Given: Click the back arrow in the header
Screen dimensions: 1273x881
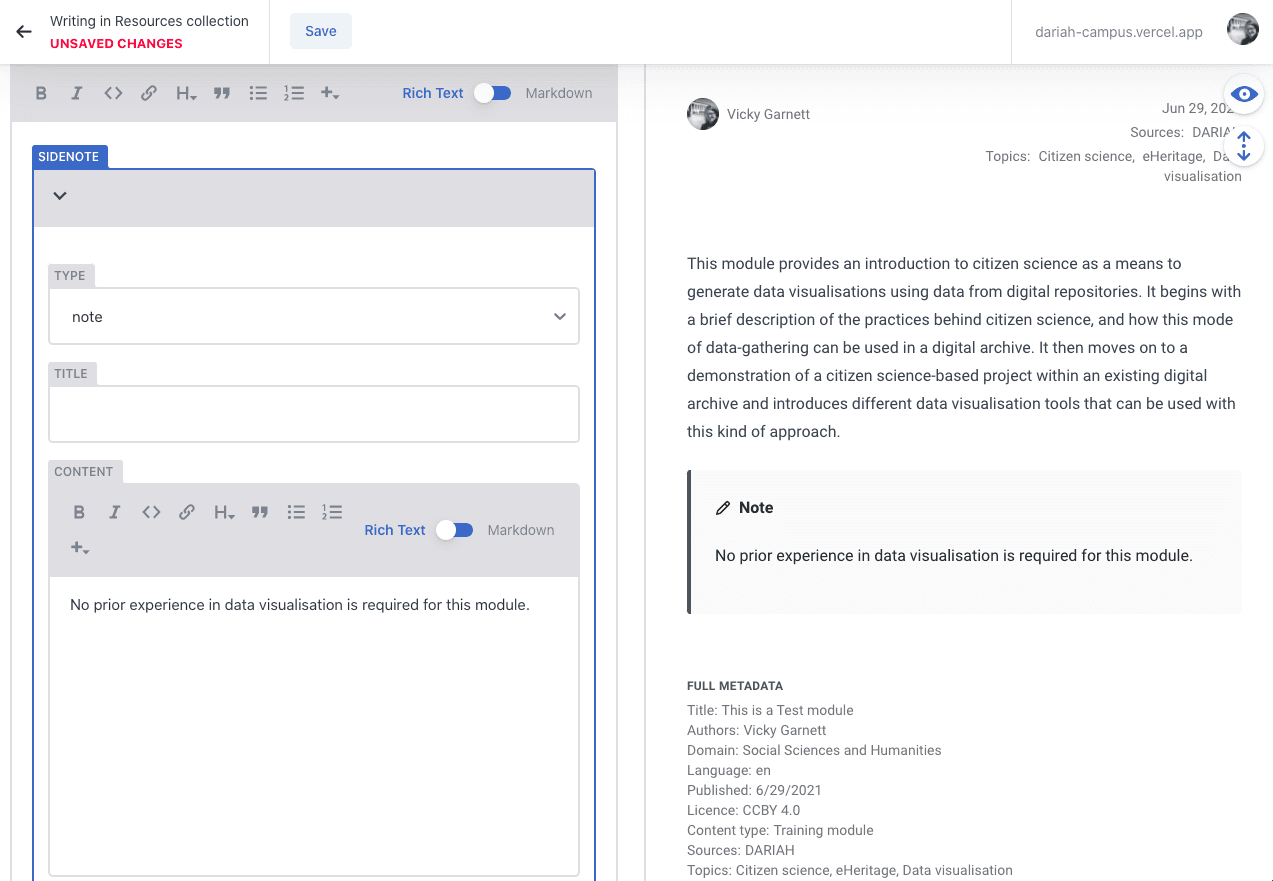Looking at the screenshot, I should click(24, 31).
